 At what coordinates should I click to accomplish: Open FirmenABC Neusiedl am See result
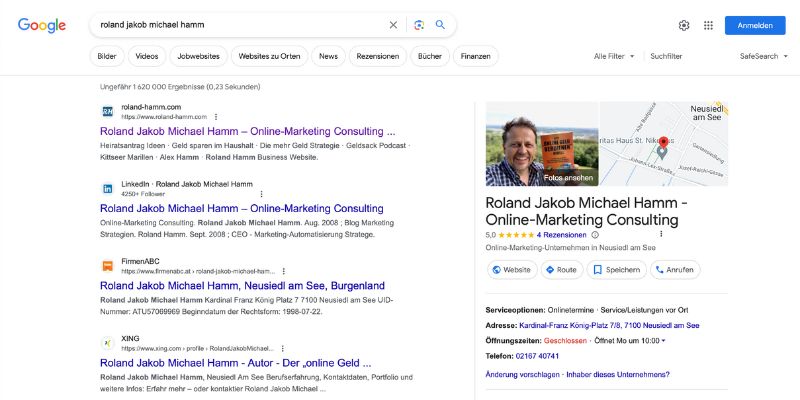tap(242, 285)
